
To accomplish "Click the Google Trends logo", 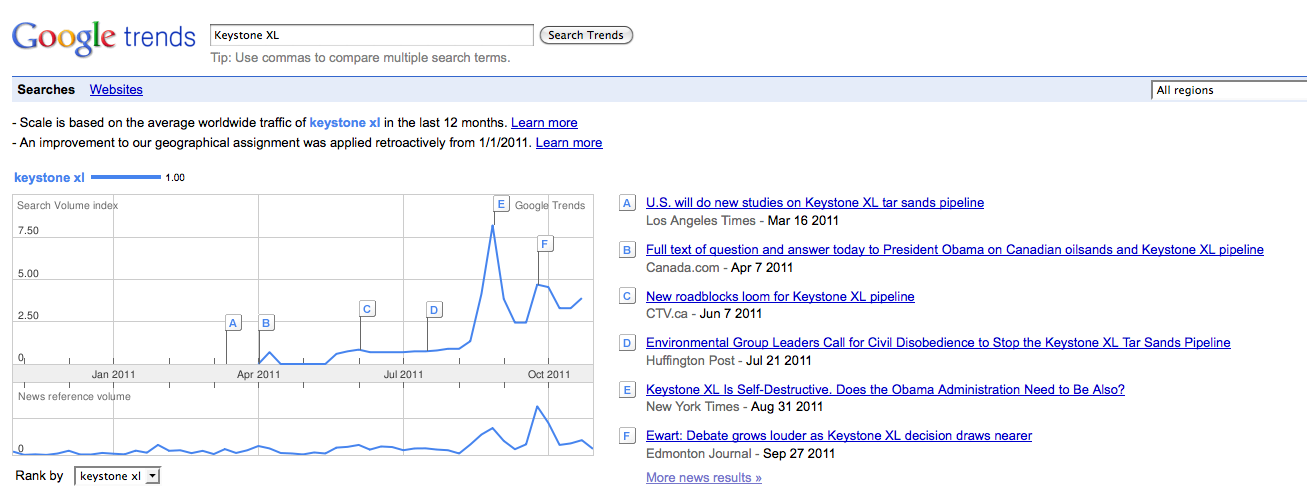I will (103, 38).
